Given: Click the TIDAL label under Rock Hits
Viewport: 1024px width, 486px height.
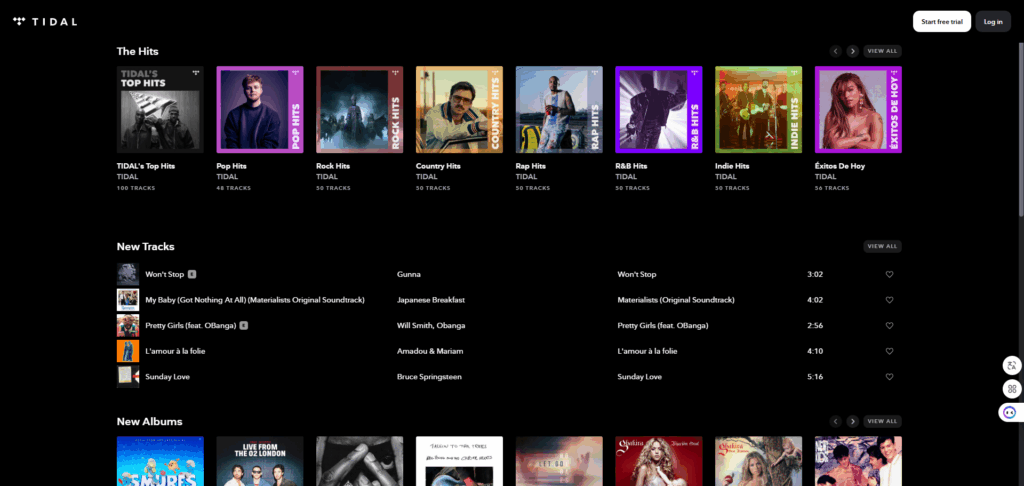Looking at the screenshot, I should click(x=327, y=176).
